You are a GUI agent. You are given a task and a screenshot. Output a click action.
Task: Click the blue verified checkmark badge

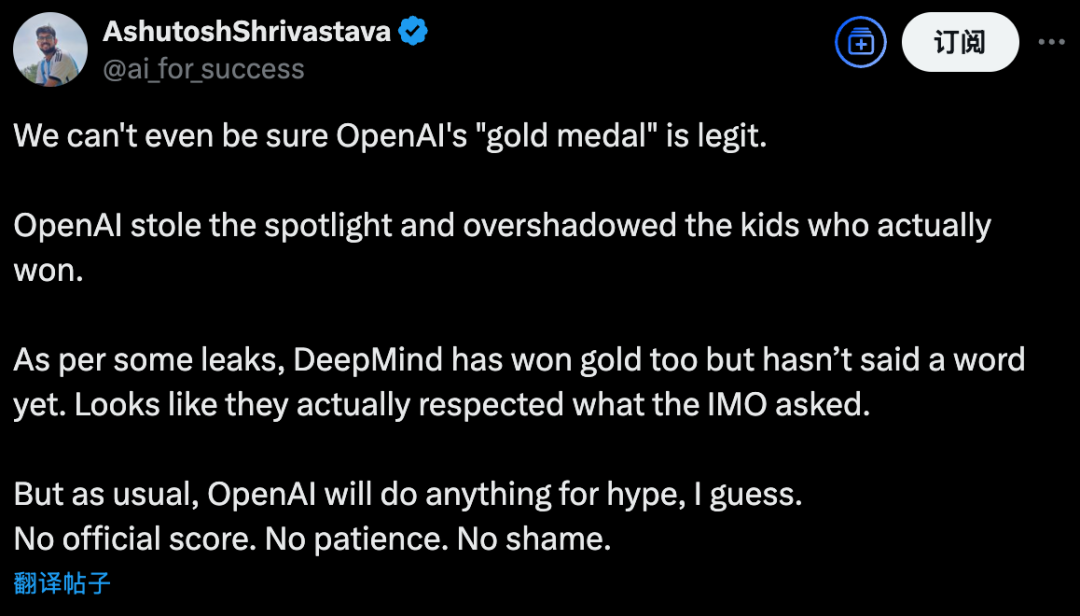click(414, 32)
